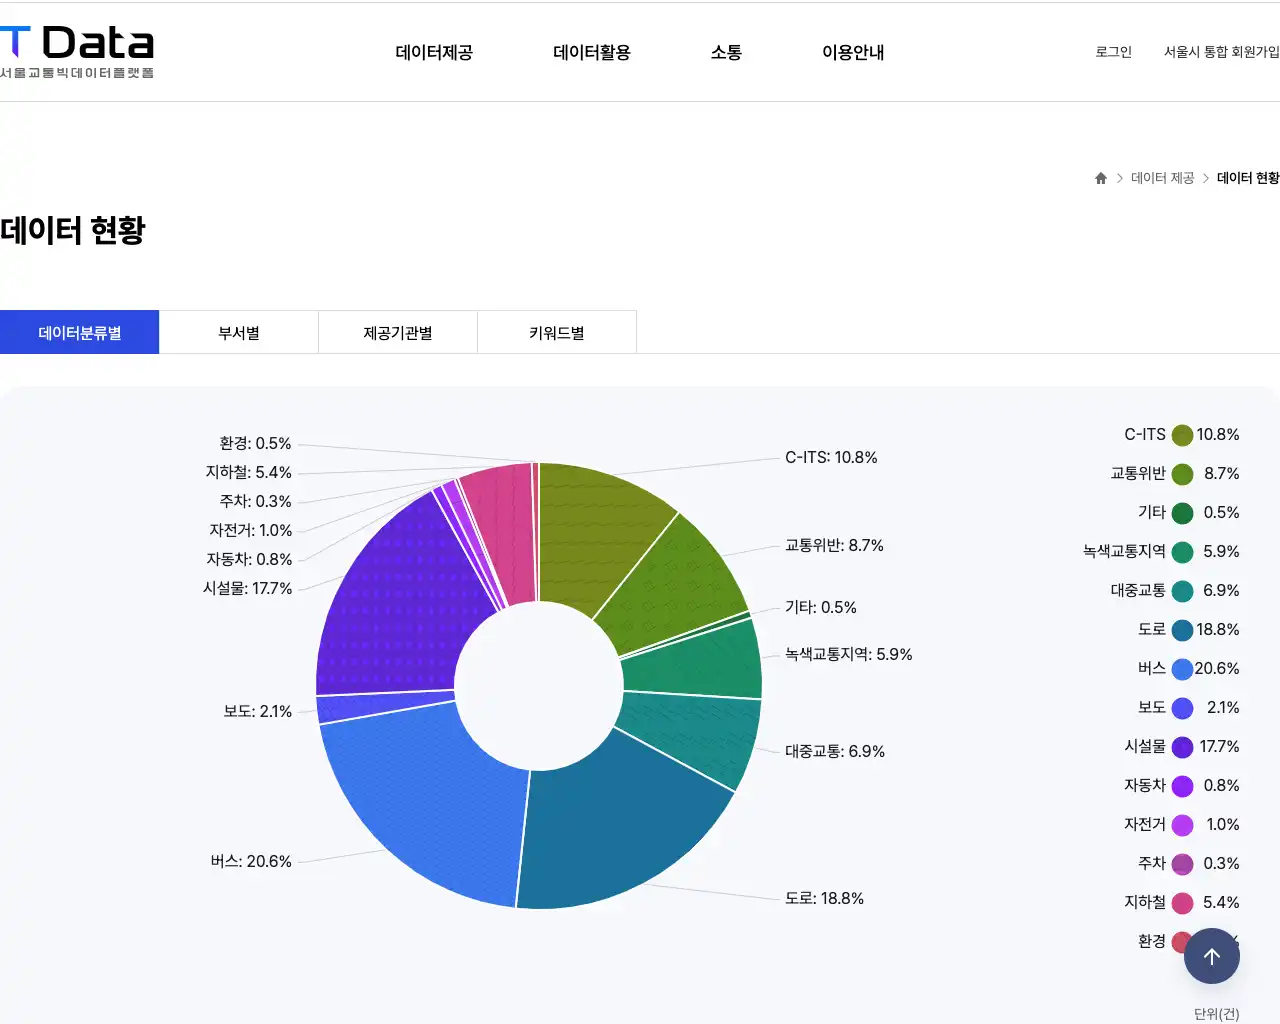Click the 데이터 제공 breadcrumb link
1280x1024 pixels.
(x=1161, y=177)
